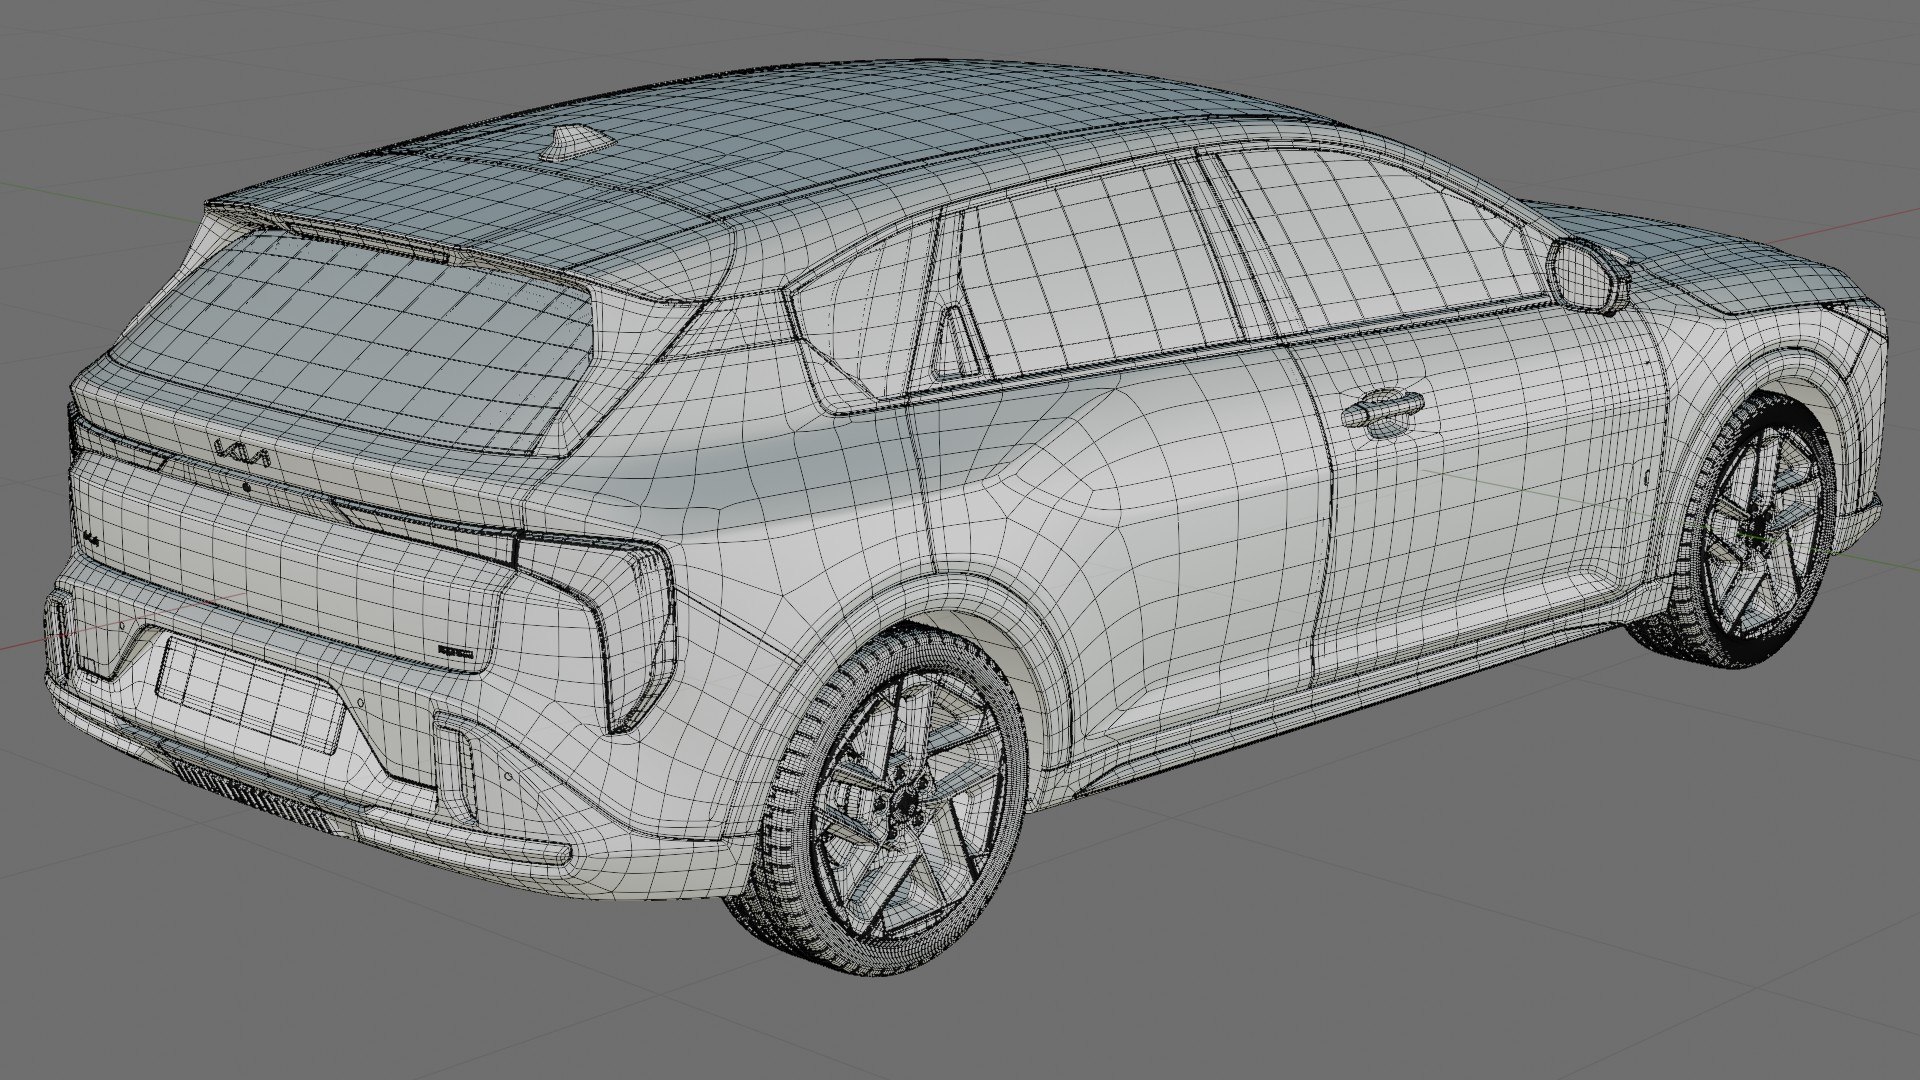Select the shark fin antenna on the roof

tap(577, 142)
